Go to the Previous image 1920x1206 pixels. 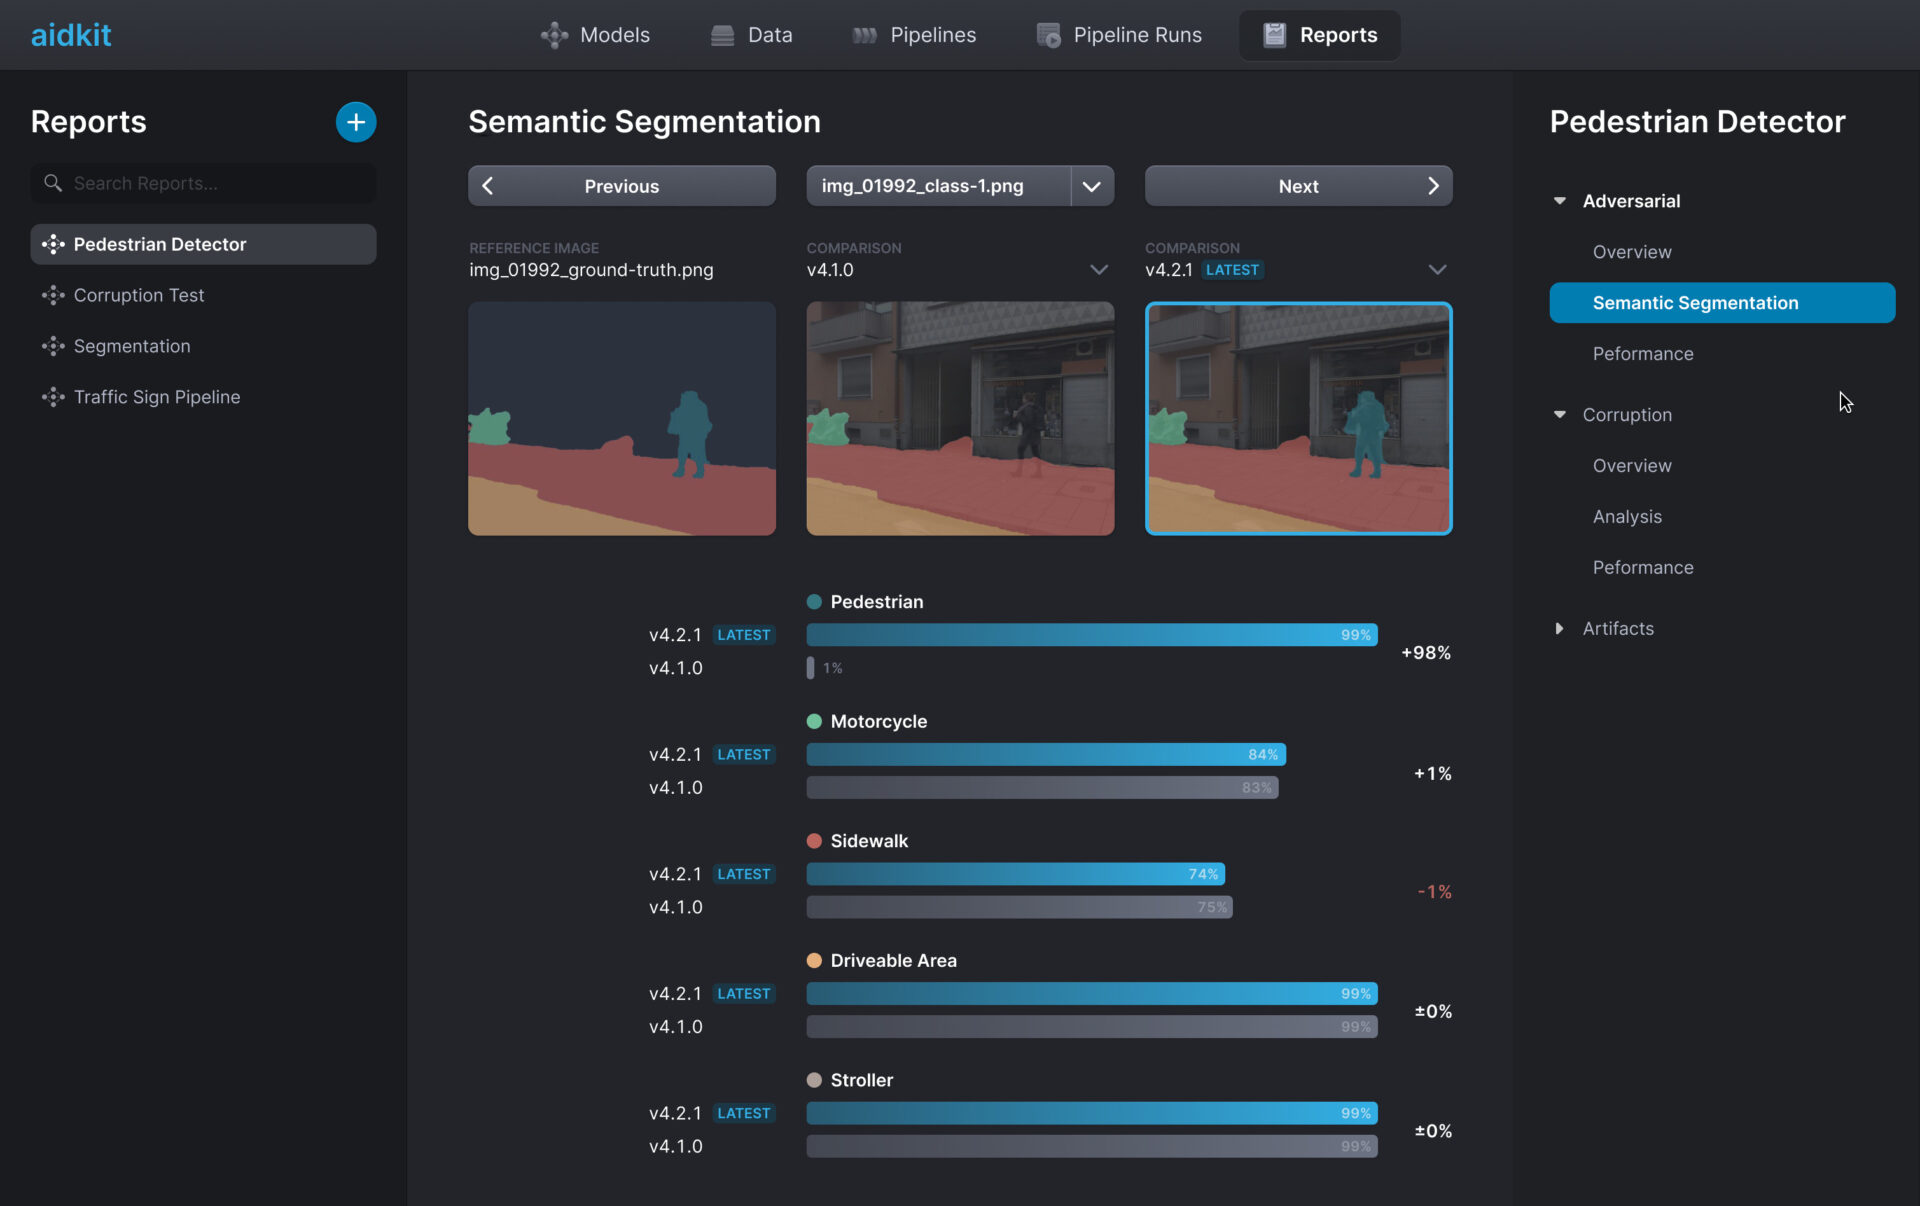click(621, 186)
